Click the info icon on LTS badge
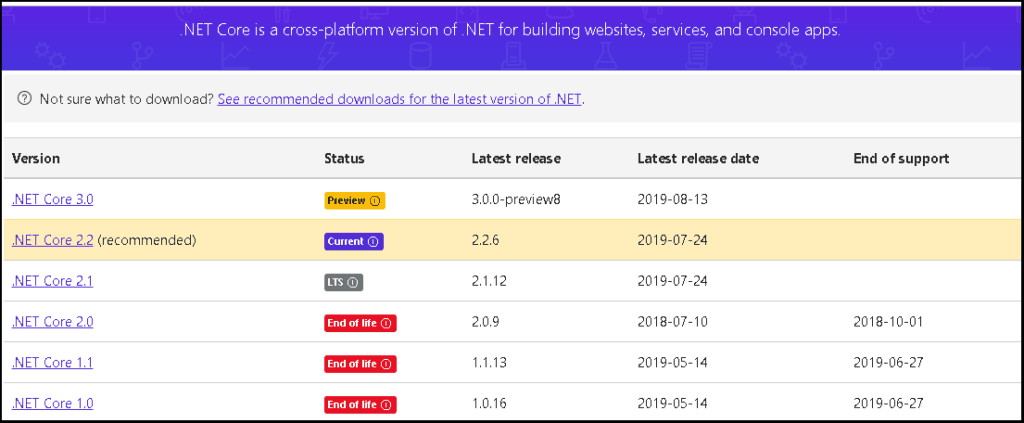Screen dimensions: 1024x423 [x=353, y=283]
